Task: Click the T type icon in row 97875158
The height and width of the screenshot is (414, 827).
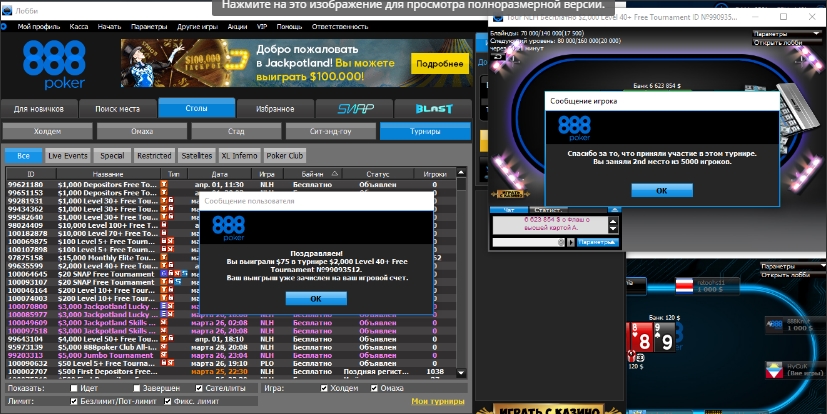Action: [164, 257]
